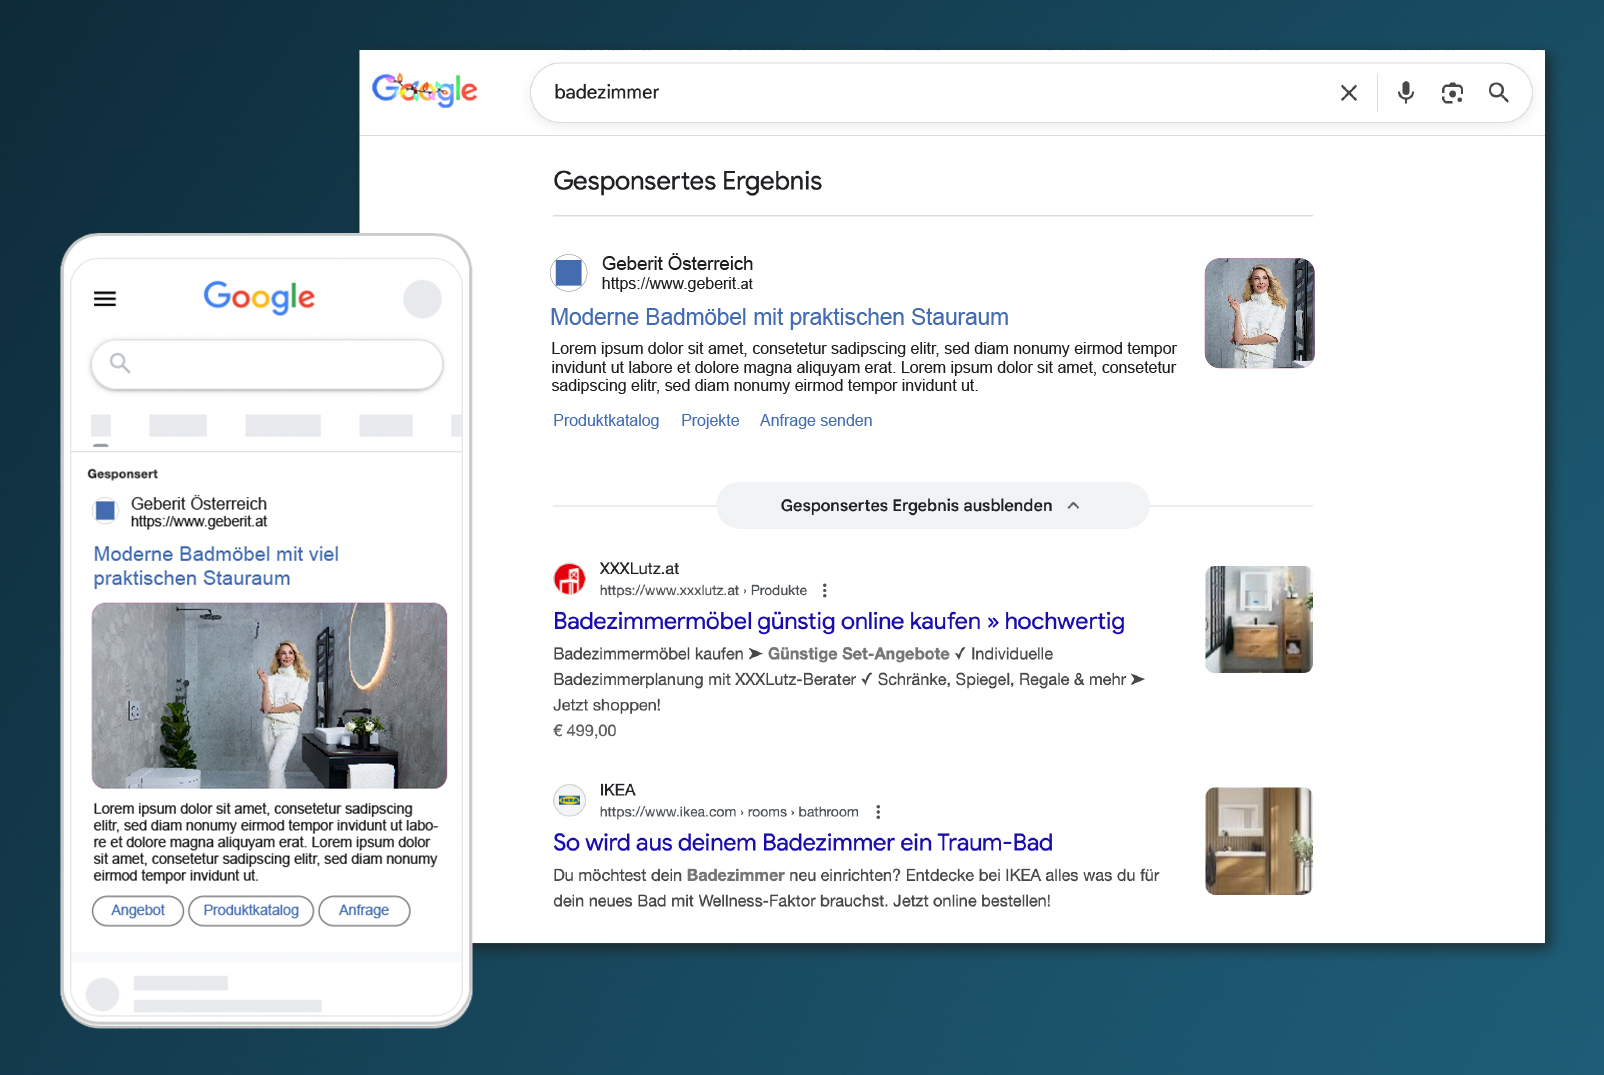
Task: Open the profile avatar in the mobile view
Action: [423, 299]
